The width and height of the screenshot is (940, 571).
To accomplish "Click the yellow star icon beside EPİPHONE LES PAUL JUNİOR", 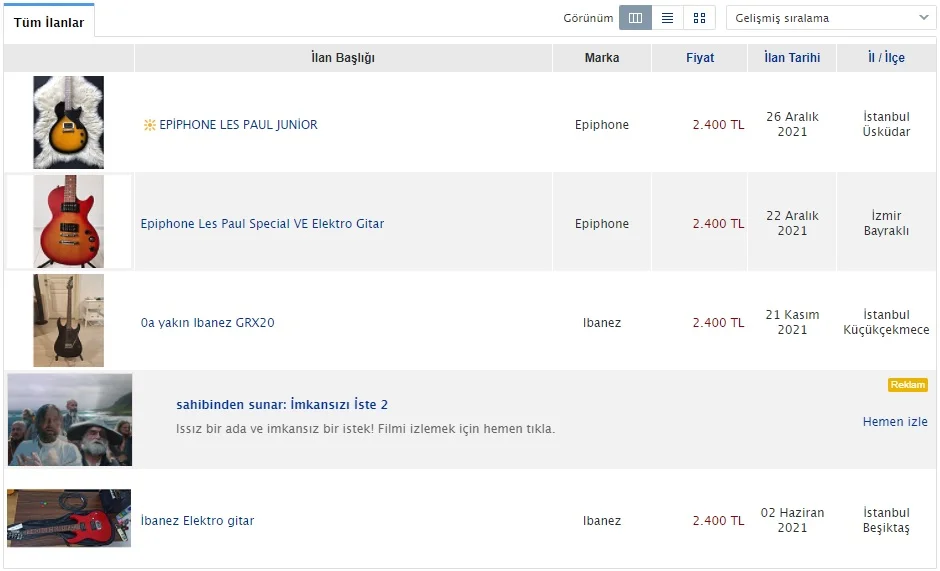I will coord(150,125).
